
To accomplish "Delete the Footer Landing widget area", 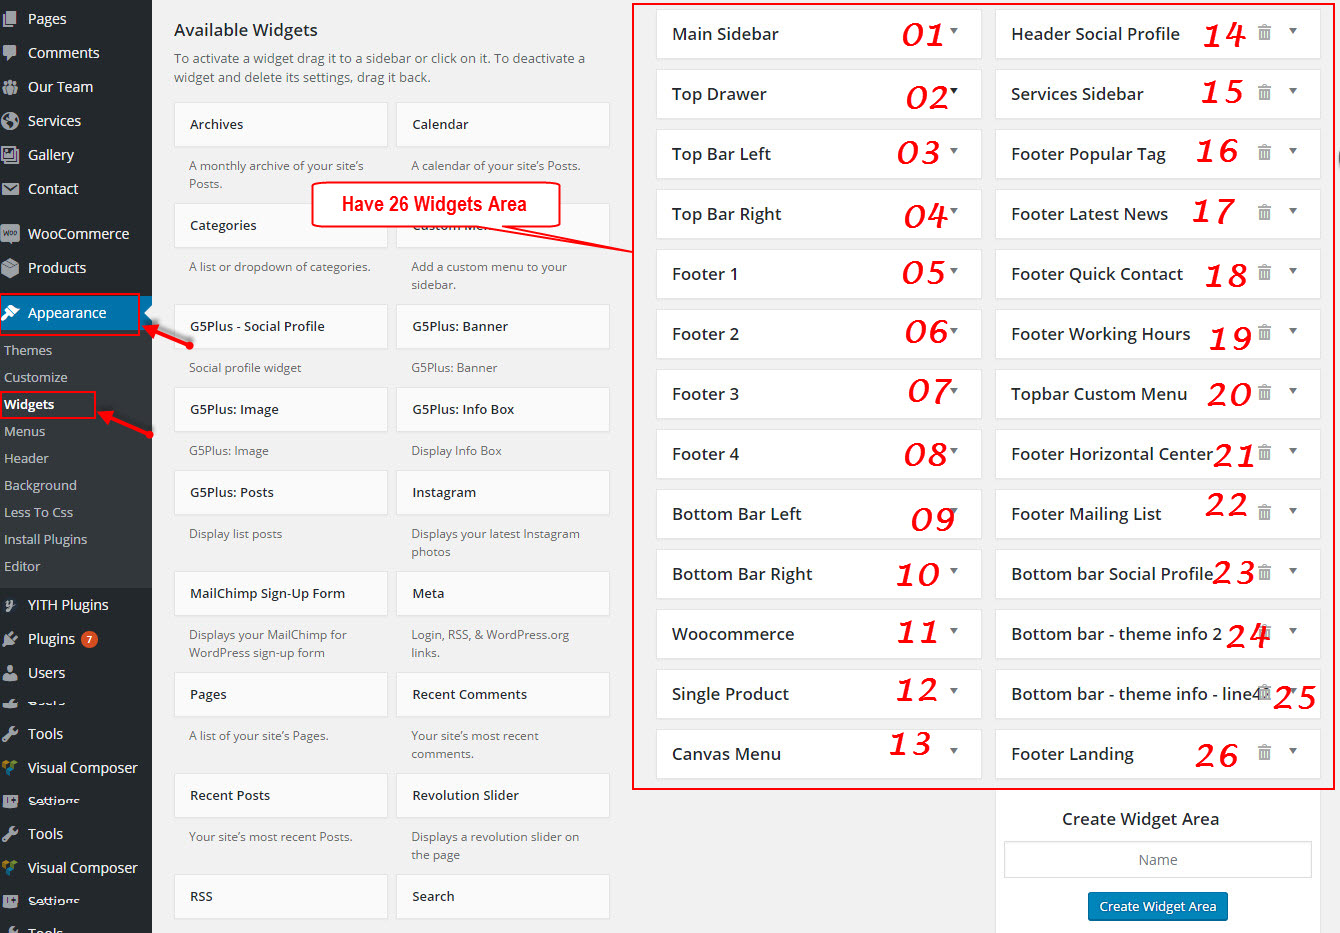I will [1264, 753].
